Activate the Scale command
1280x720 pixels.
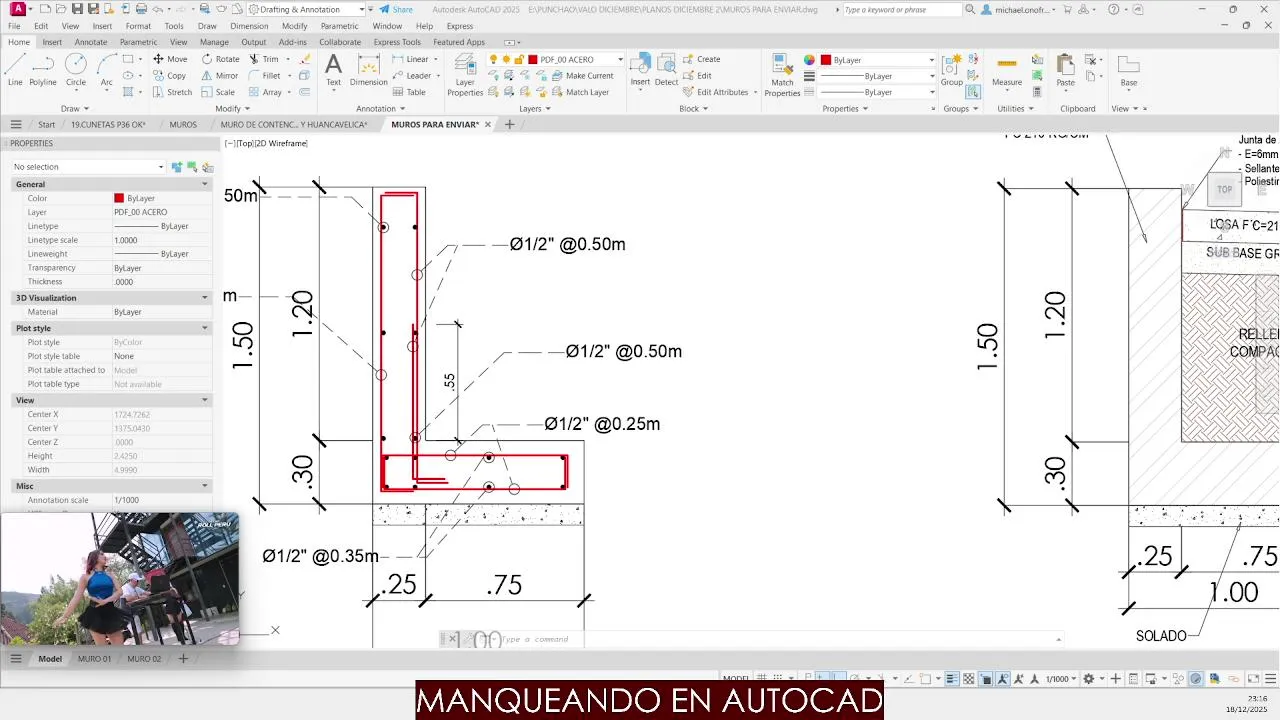pyautogui.click(x=218, y=92)
